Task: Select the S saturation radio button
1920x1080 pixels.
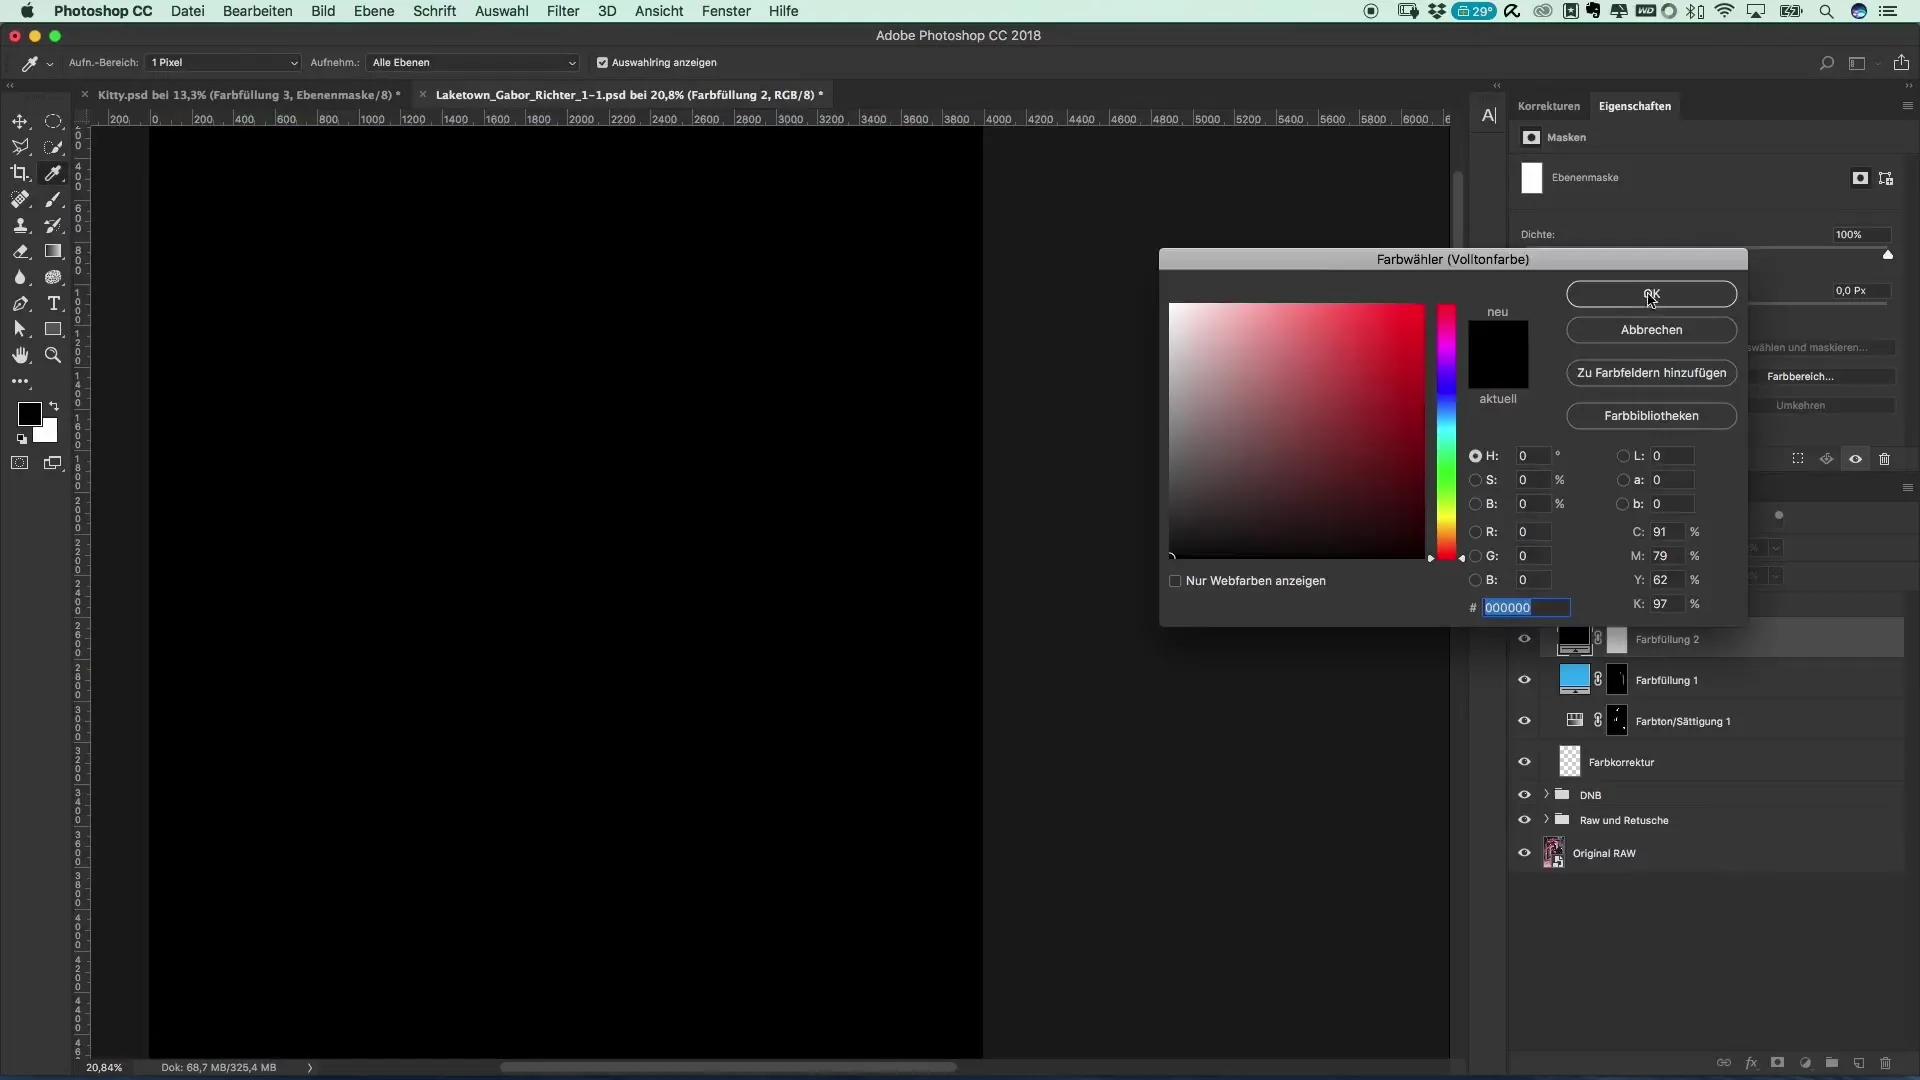Action: pyautogui.click(x=1475, y=480)
